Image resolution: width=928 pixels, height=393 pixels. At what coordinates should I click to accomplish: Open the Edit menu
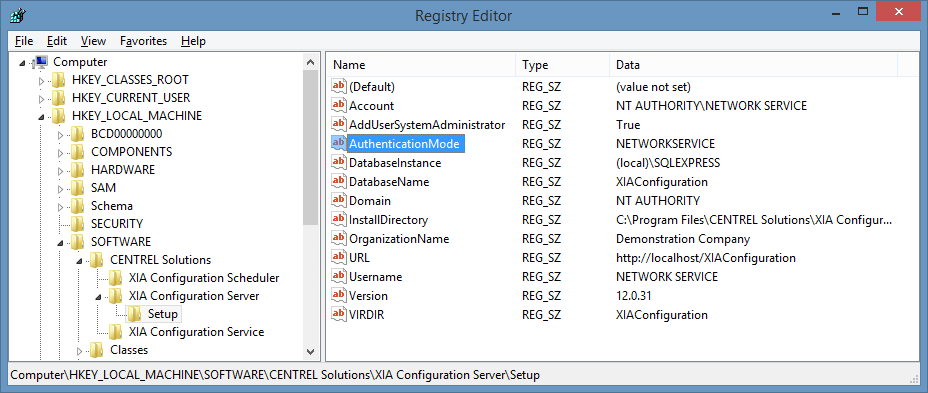click(x=57, y=41)
